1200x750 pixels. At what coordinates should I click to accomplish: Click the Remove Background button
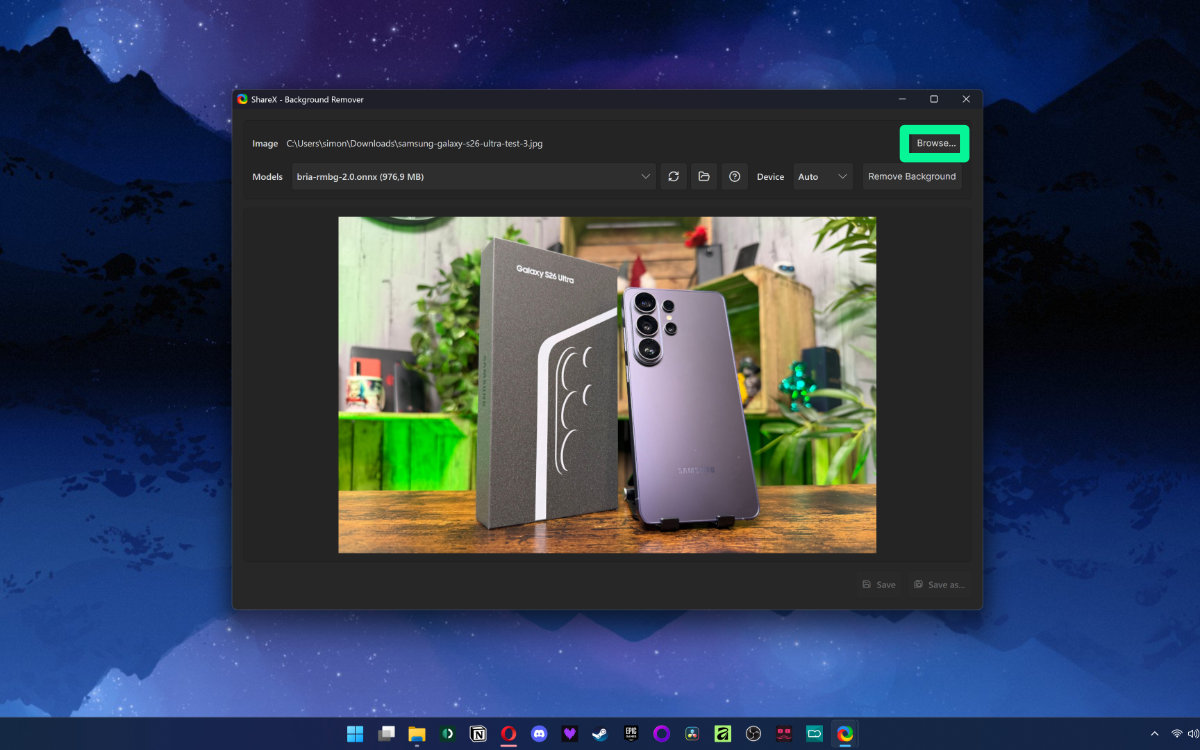[912, 177]
